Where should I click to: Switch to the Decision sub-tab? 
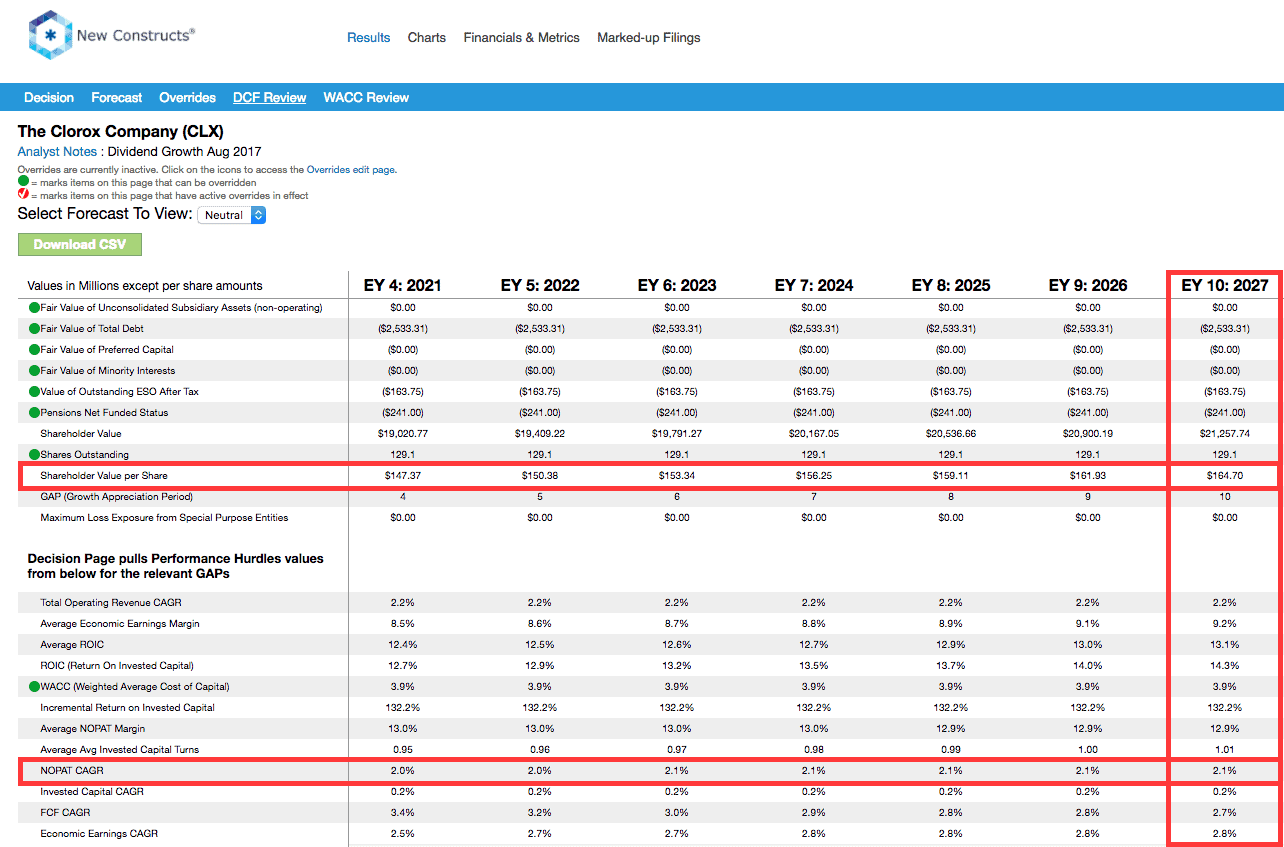click(49, 98)
